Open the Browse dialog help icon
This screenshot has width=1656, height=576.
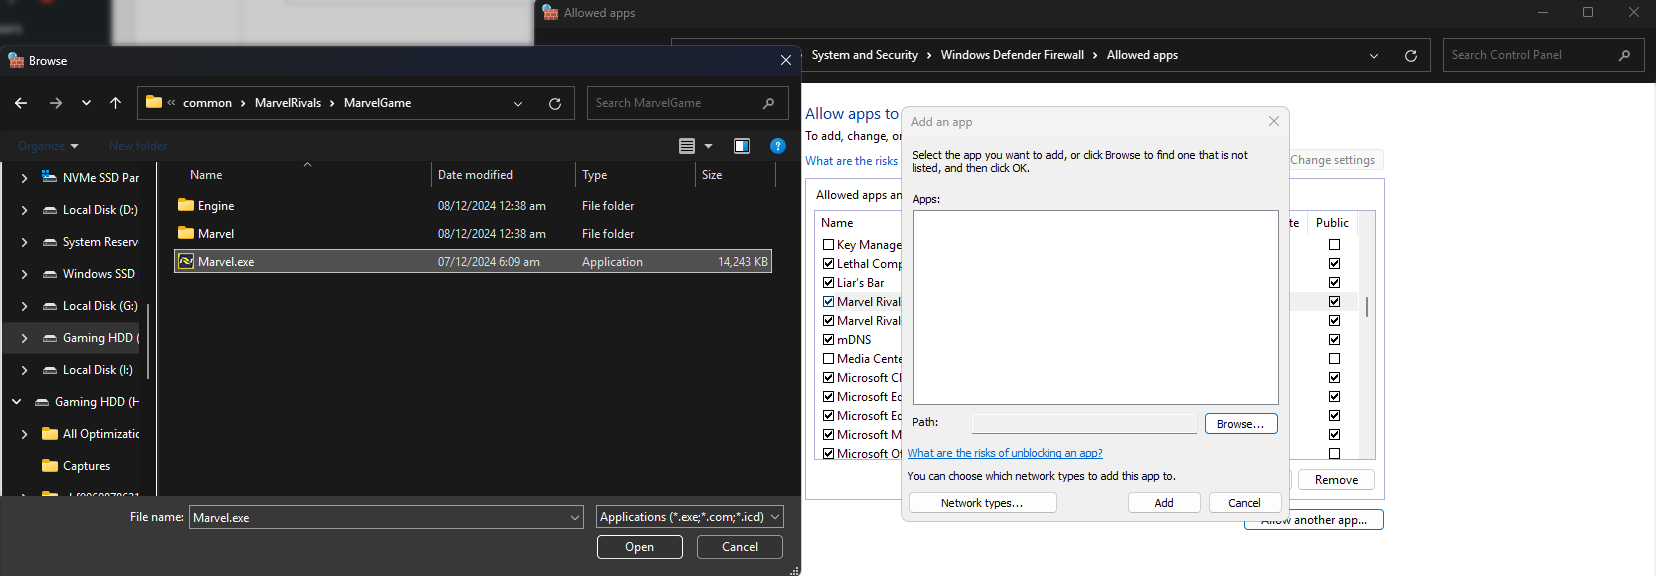[777, 146]
